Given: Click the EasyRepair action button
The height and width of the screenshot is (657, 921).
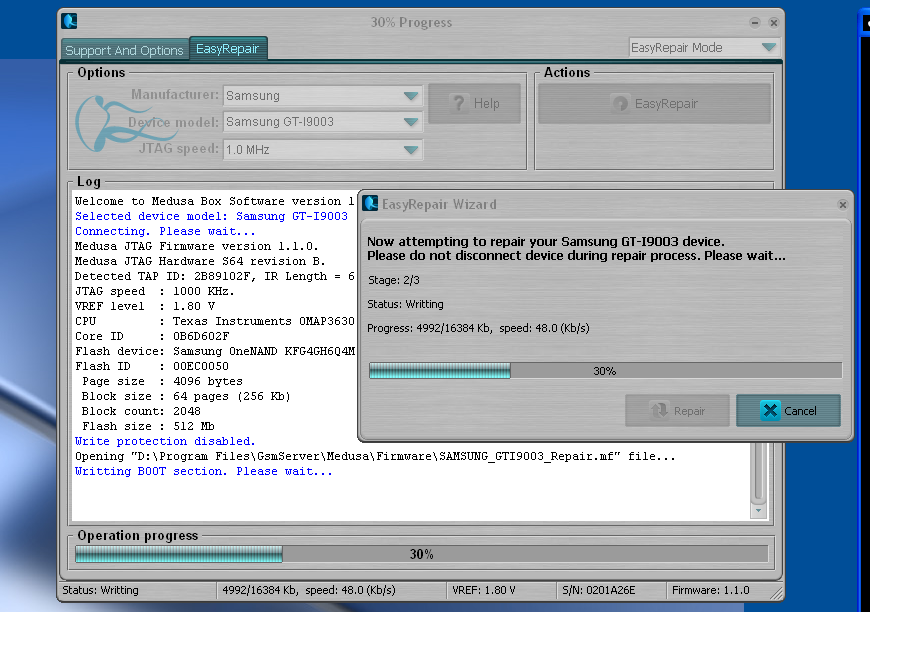Looking at the screenshot, I should coord(654,103).
